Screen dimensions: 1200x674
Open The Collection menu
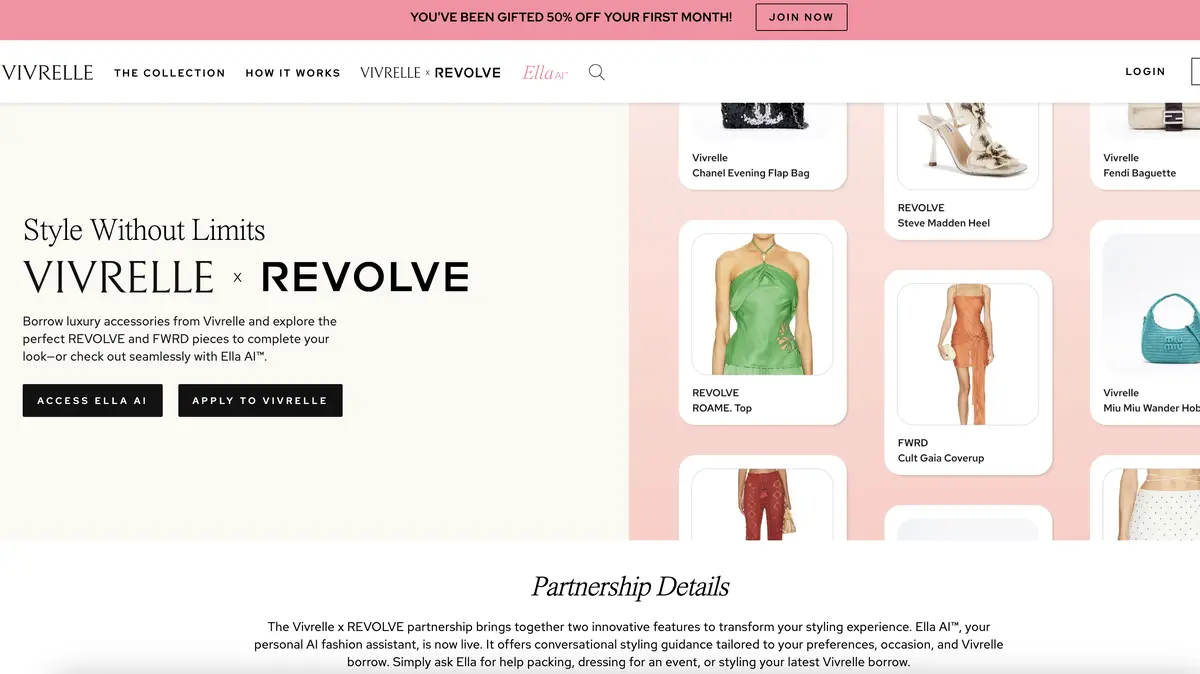coord(170,73)
